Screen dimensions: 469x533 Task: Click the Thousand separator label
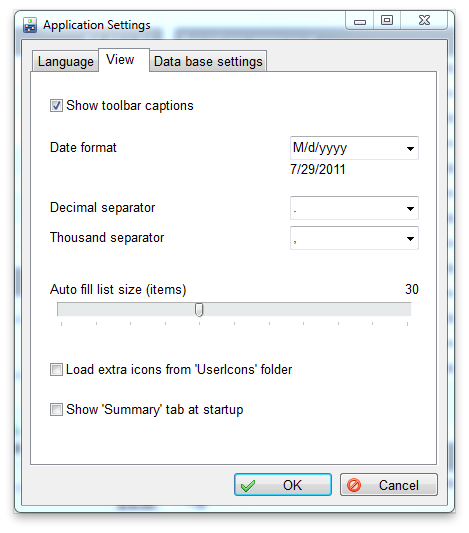[107, 238]
